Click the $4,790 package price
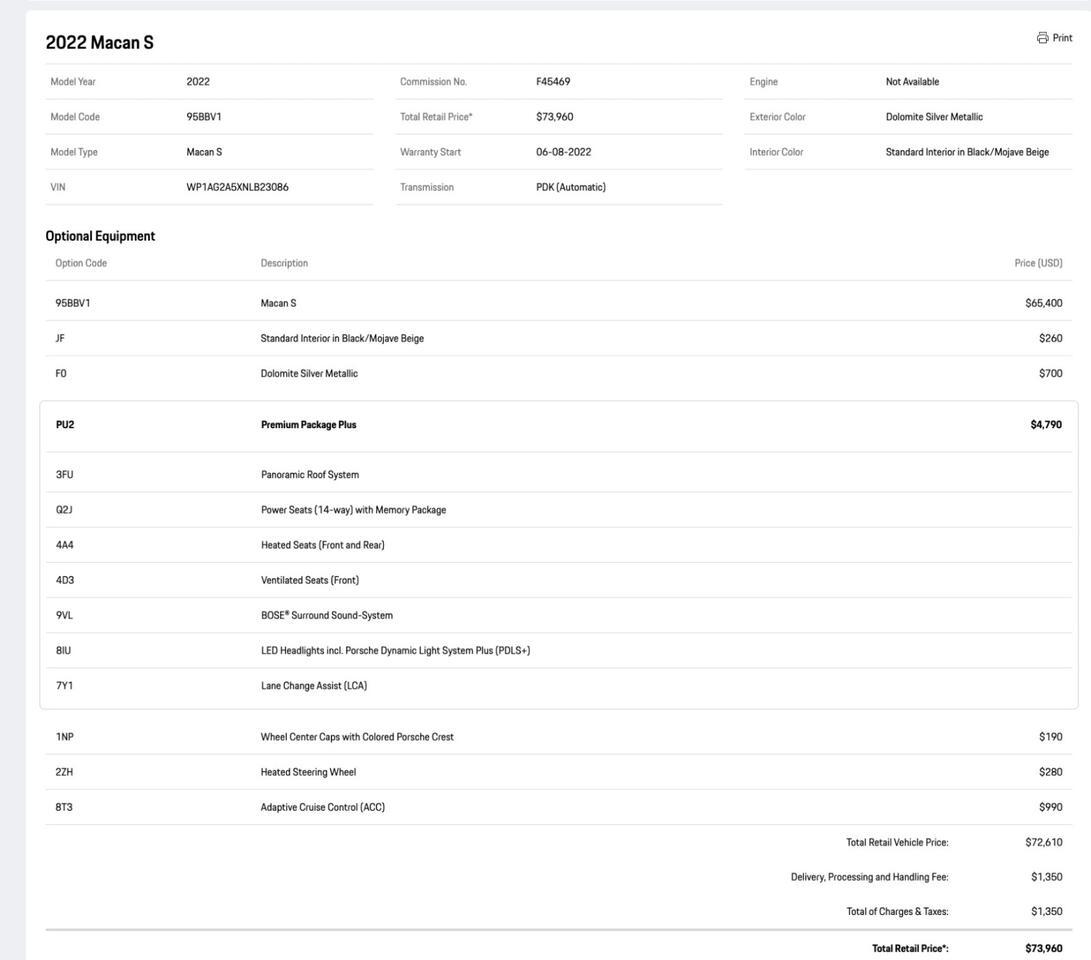Viewport: 1091px width, 960px height. tap(1046, 425)
